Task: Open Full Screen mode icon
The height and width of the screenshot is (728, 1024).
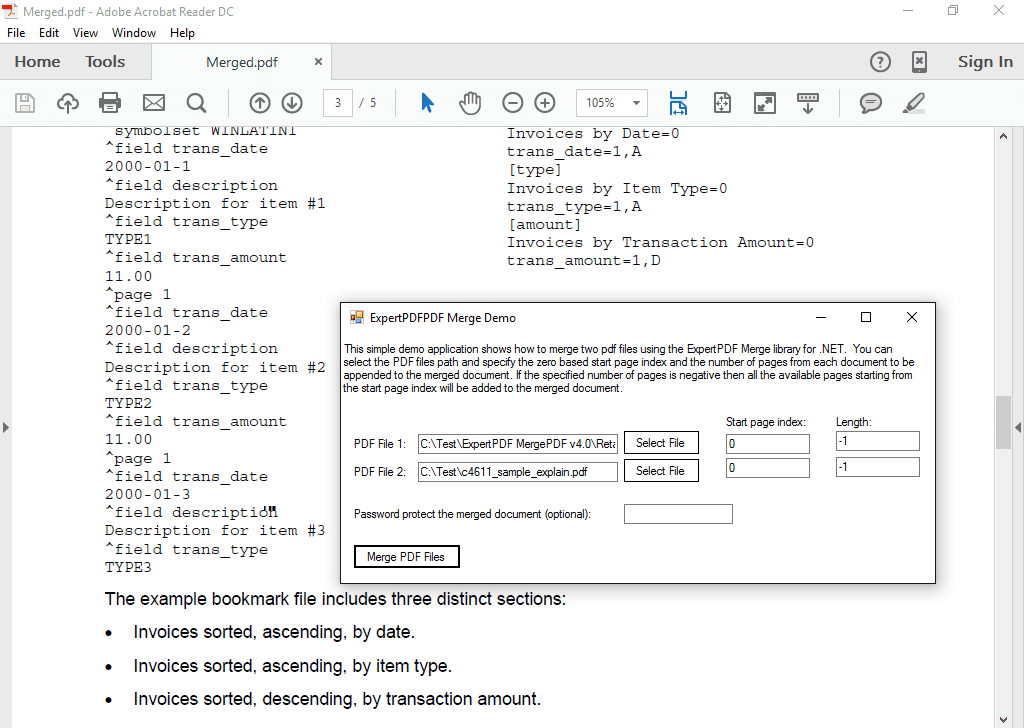Action: pyautogui.click(x=765, y=103)
